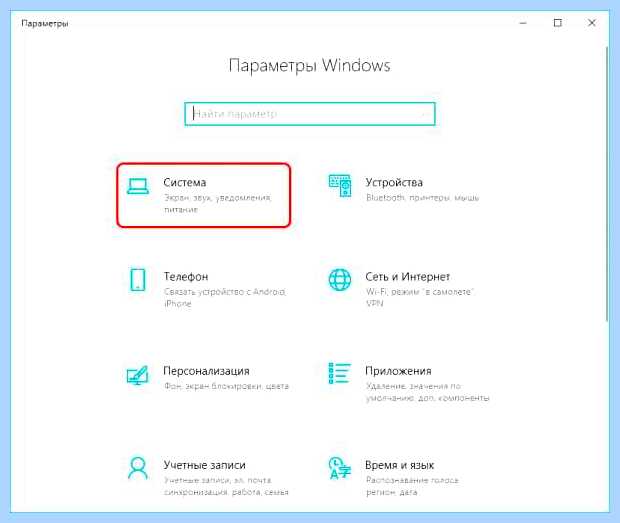The image size is (620, 523).
Task: Click the Сеть и Интернет globe icon
Action: pyautogui.click(x=340, y=279)
